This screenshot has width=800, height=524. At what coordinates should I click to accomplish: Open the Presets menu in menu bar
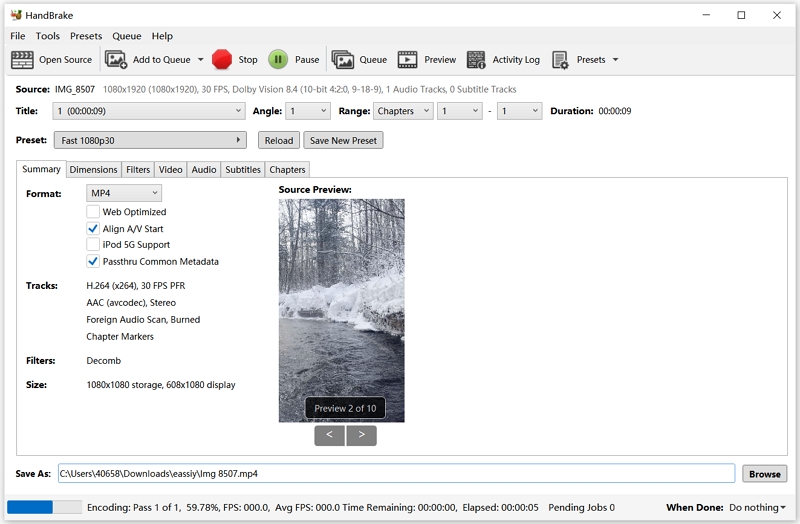tap(86, 36)
